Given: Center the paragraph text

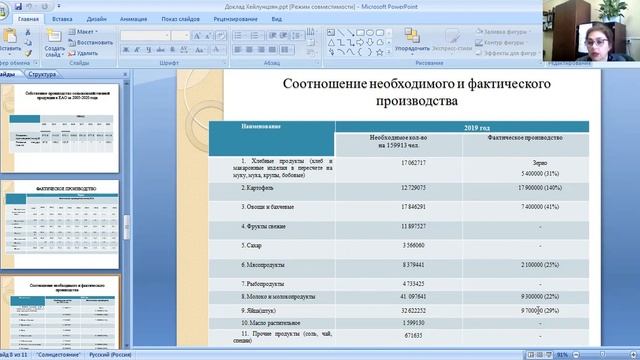Looking at the screenshot, I should pyautogui.click(x=249, y=50).
